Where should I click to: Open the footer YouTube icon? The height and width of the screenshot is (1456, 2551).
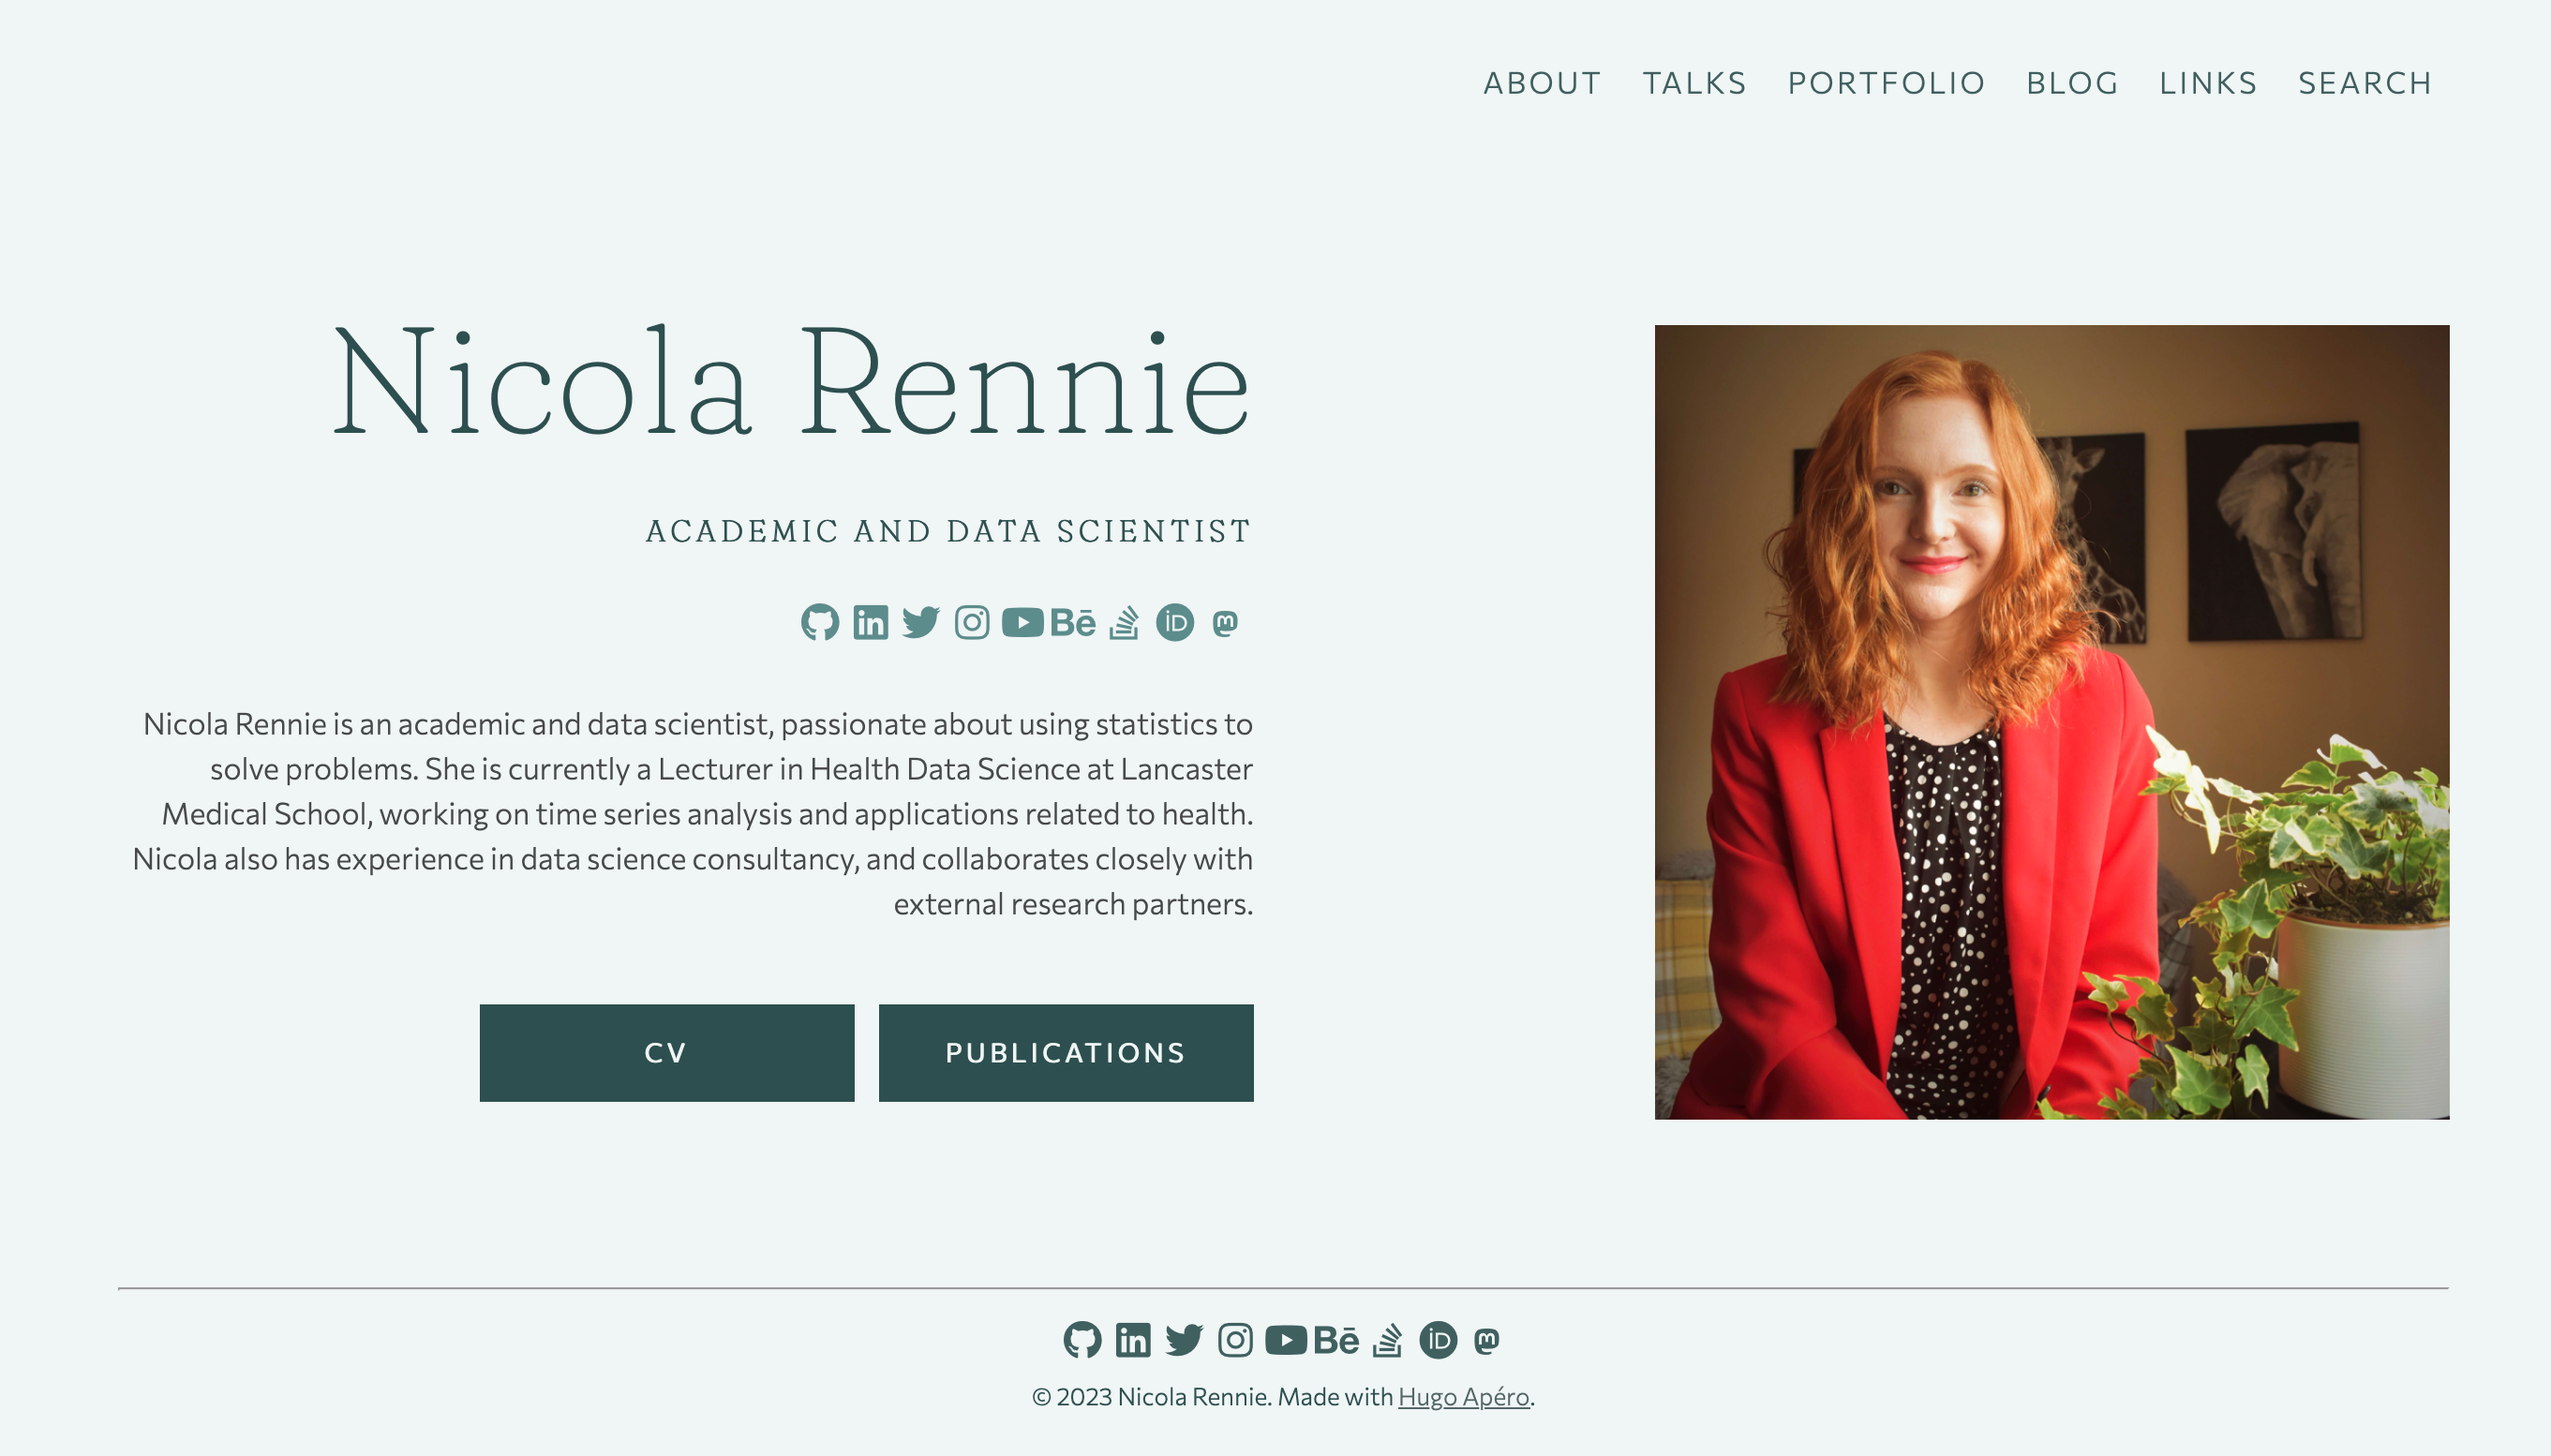point(1285,1340)
